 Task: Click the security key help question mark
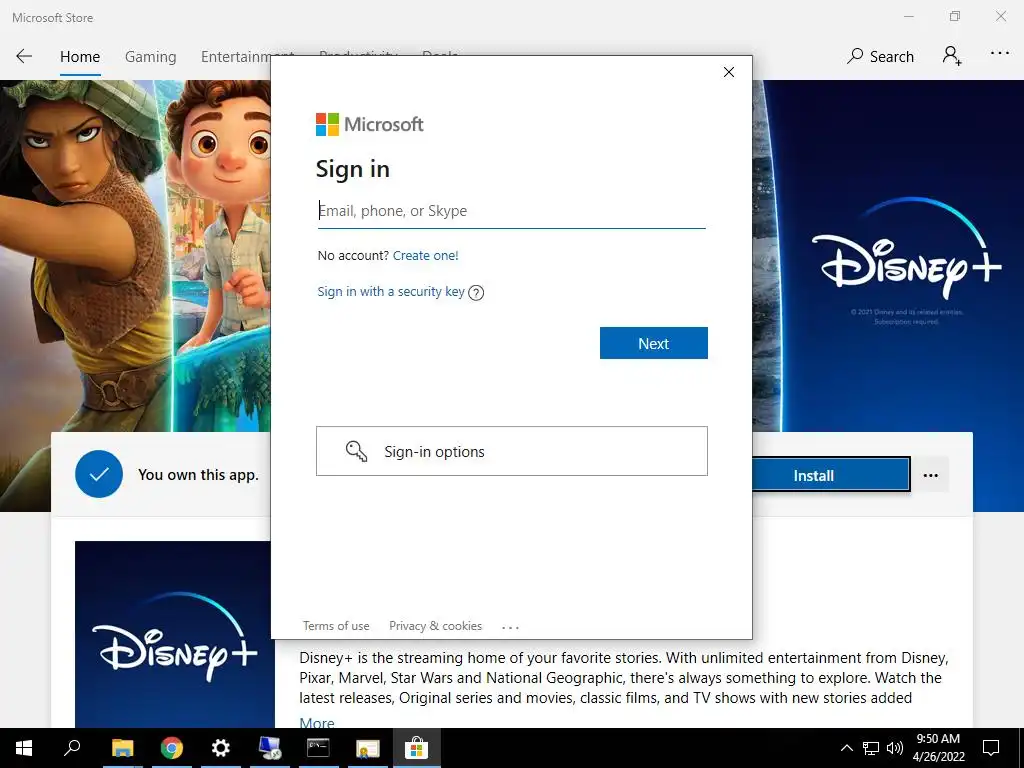(477, 293)
